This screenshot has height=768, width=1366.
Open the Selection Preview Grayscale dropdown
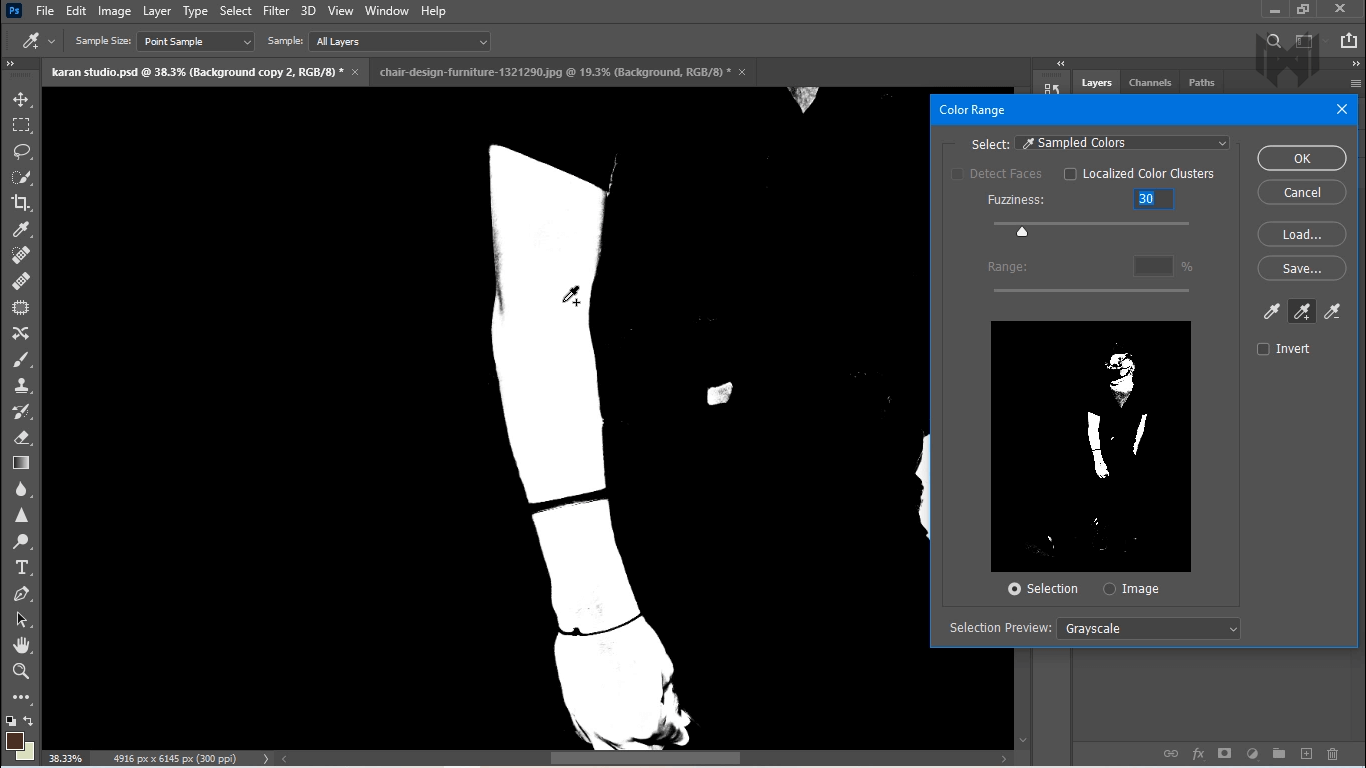tap(1148, 629)
